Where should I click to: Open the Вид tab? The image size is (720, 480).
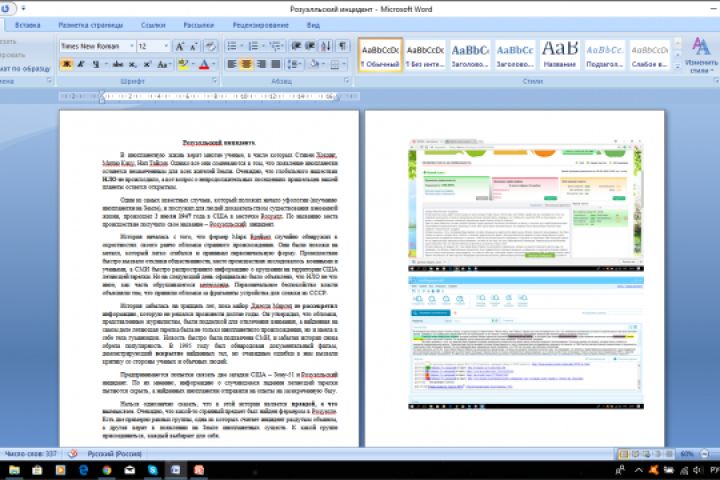[x=313, y=25]
